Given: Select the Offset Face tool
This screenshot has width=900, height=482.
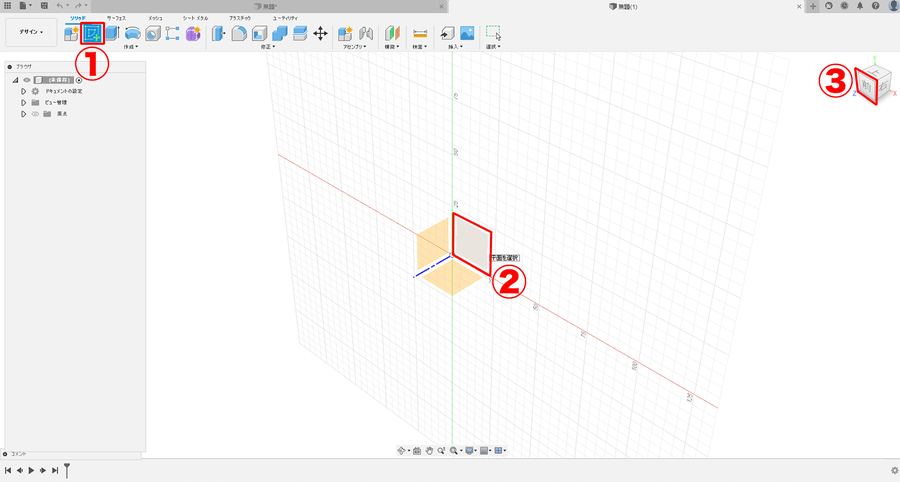Looking at the screenshot, I should (x=300, y=33).
